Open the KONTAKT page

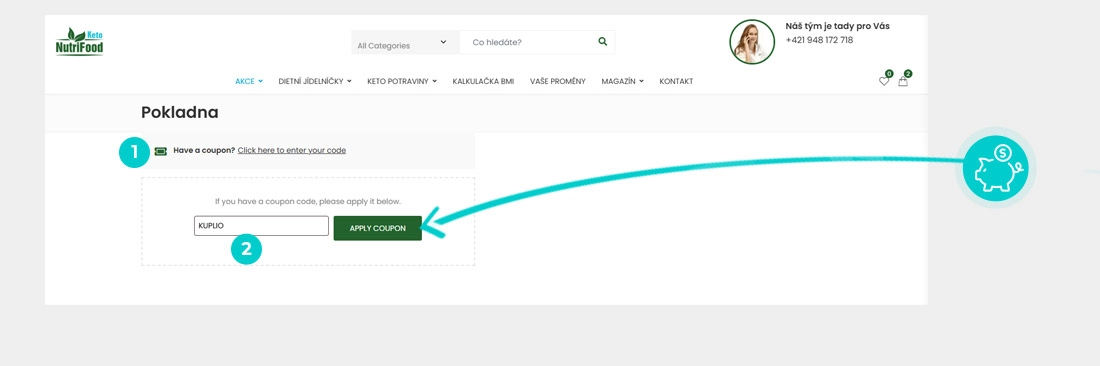676,81
